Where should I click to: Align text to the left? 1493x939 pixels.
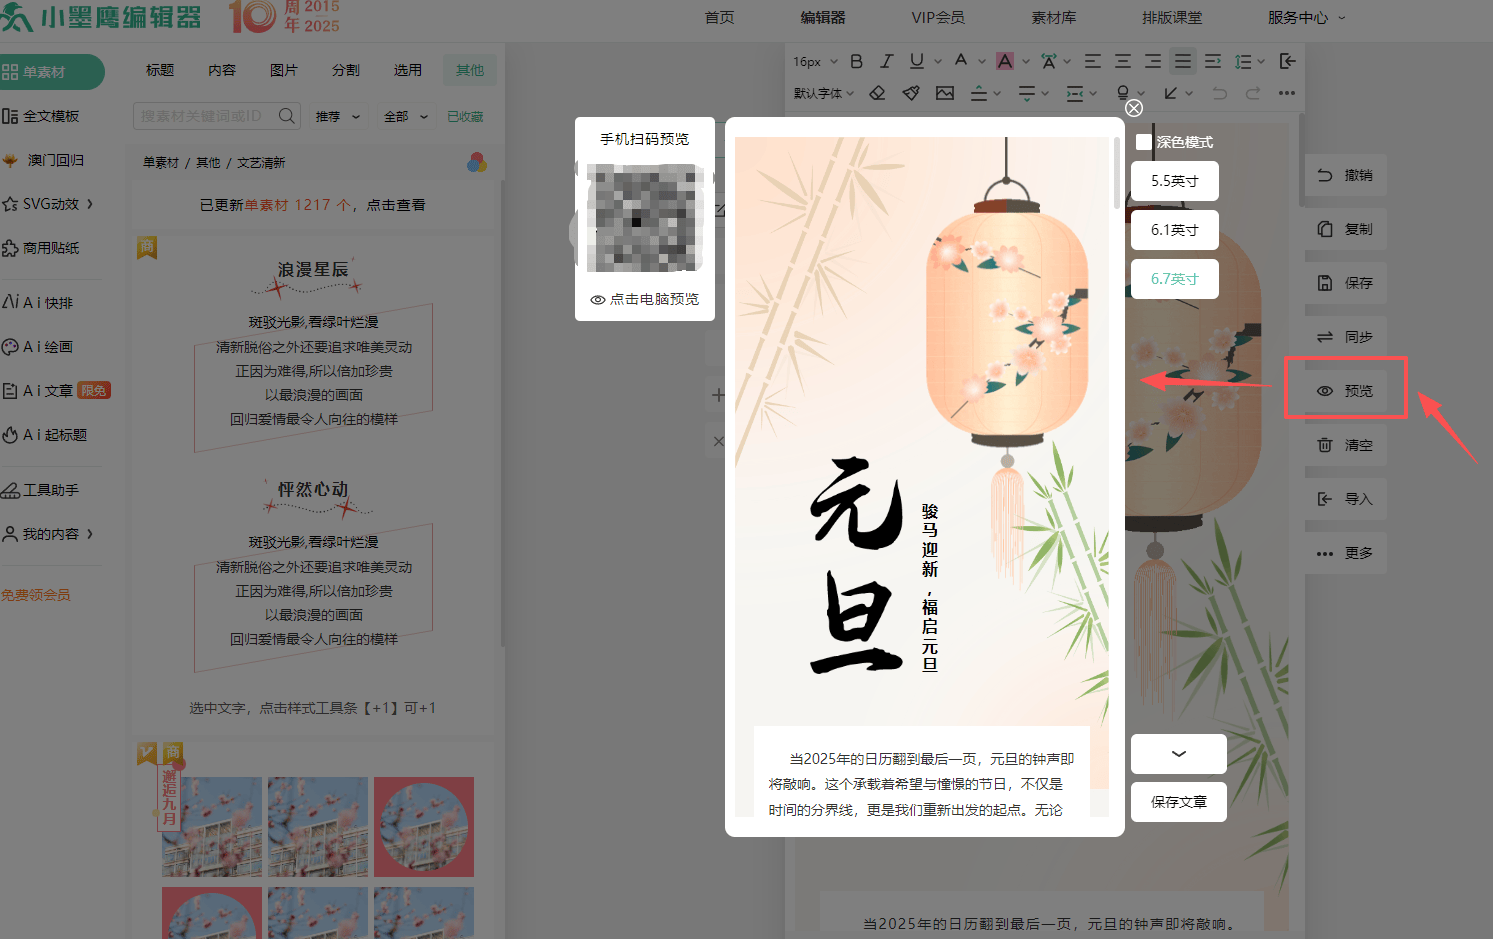point(1093,61)
